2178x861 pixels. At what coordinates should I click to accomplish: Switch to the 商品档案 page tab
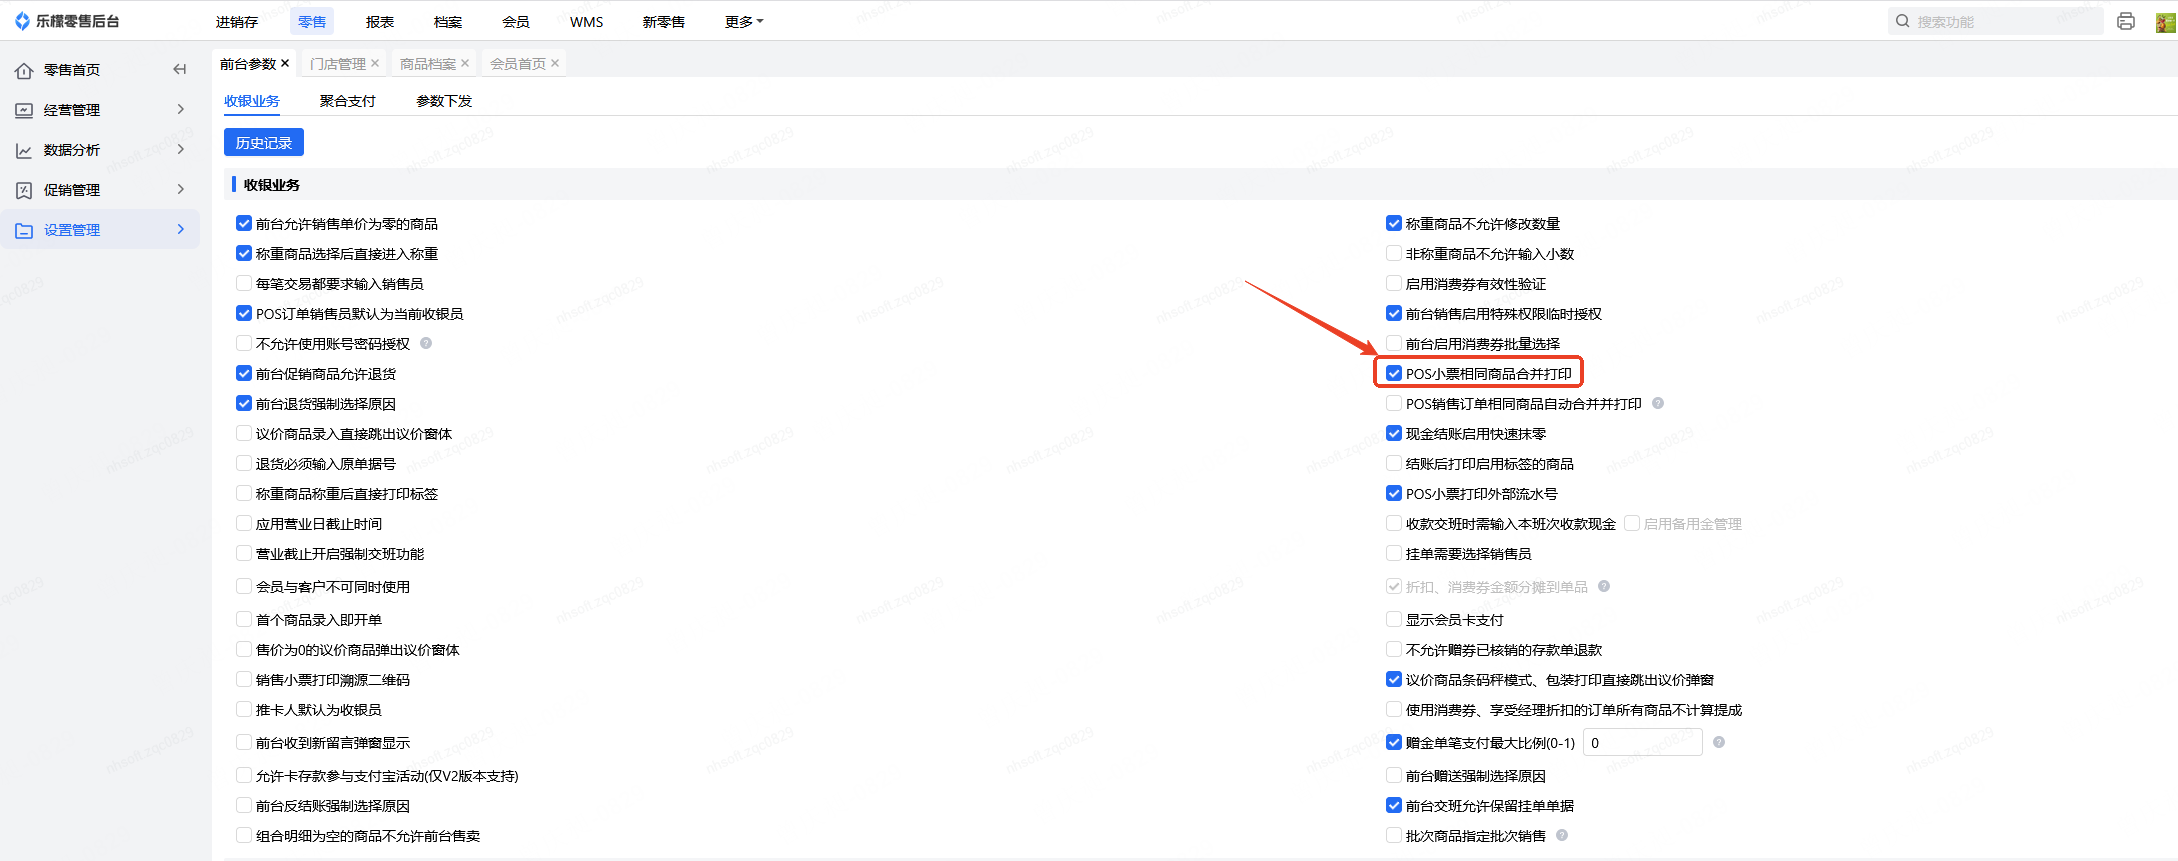click(x=428, y=64)
